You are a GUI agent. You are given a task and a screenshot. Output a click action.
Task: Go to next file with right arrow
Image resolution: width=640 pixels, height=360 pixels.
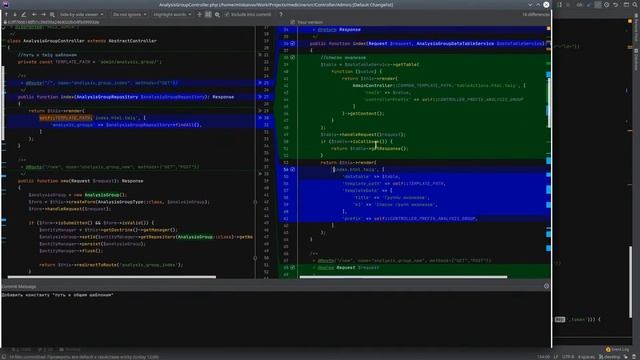[43, 14]
